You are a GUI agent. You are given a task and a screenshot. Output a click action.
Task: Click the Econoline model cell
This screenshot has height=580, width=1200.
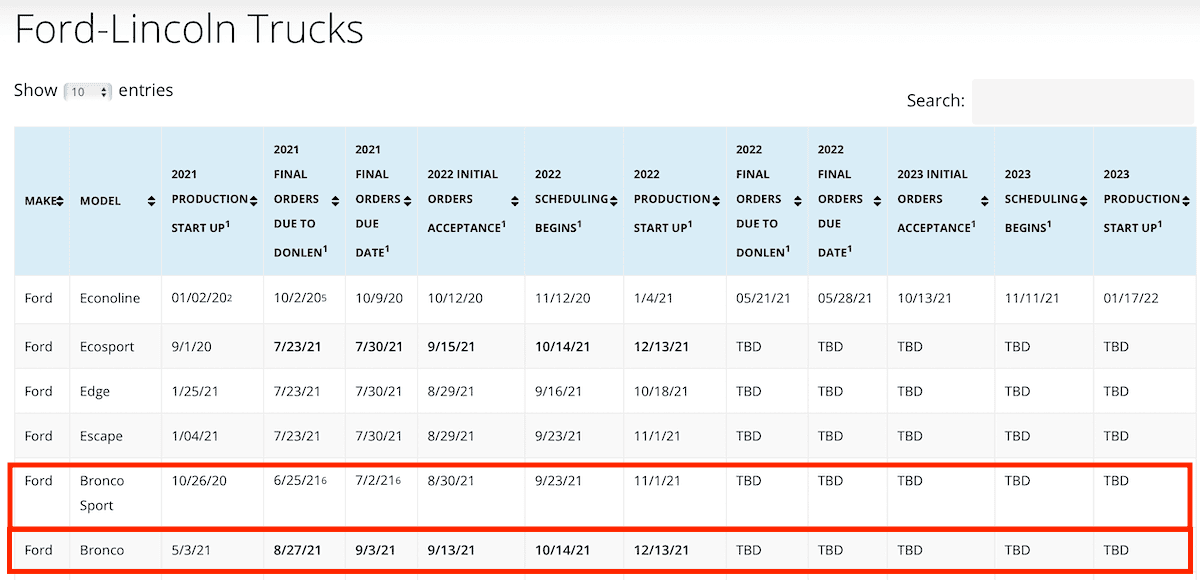tap(110, 298)
